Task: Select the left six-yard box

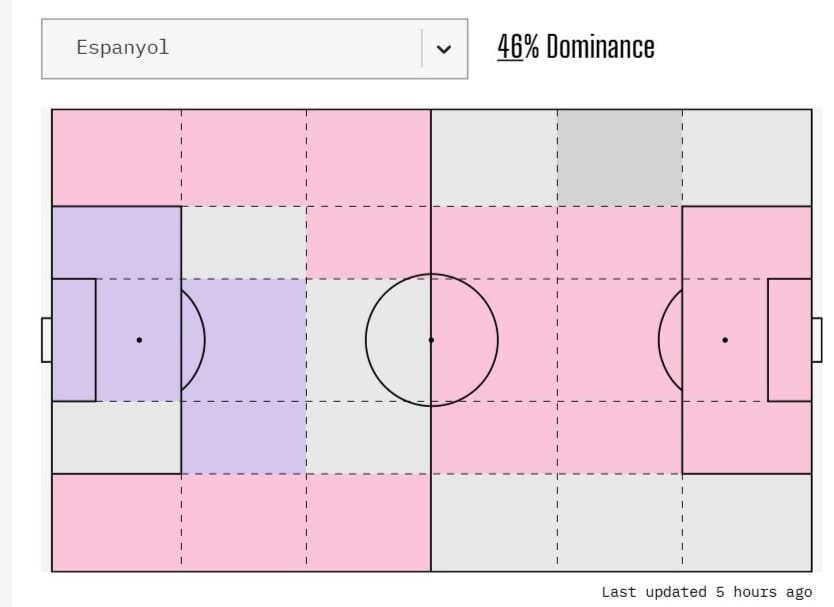Action: [x=74, y=340]
